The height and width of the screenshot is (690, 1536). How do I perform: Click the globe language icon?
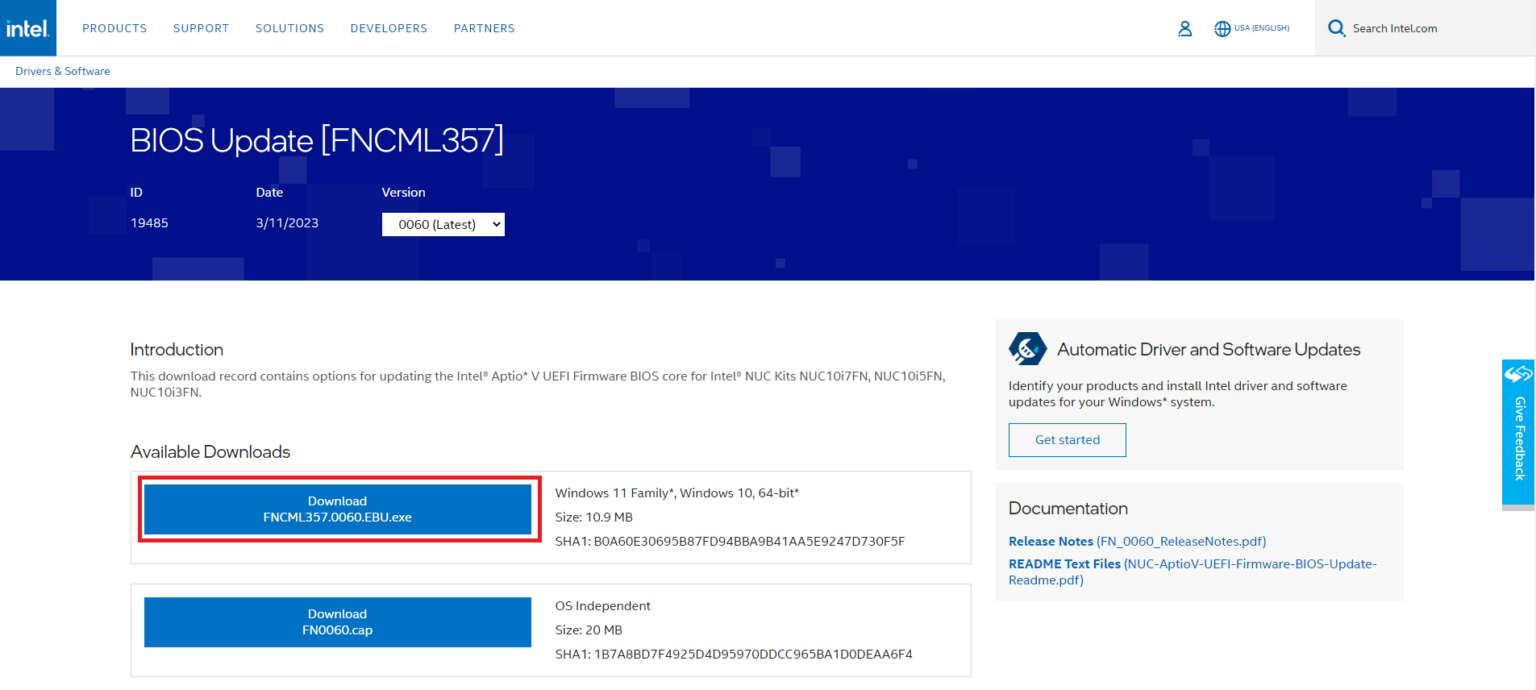(x=1222, y=29)
